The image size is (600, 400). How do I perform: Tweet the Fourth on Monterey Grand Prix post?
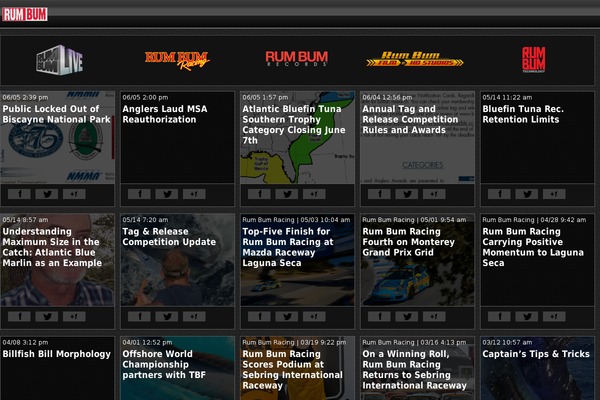click(x=407, y=317)
